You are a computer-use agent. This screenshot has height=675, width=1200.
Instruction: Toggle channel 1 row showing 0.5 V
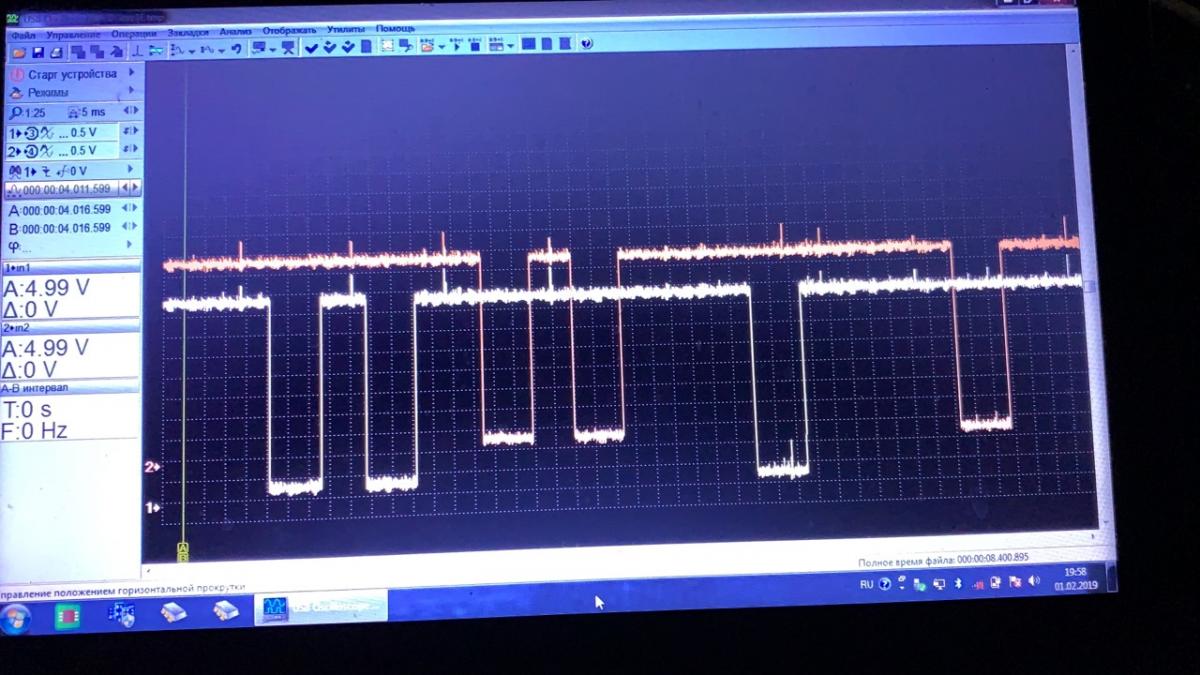[60, 132]
